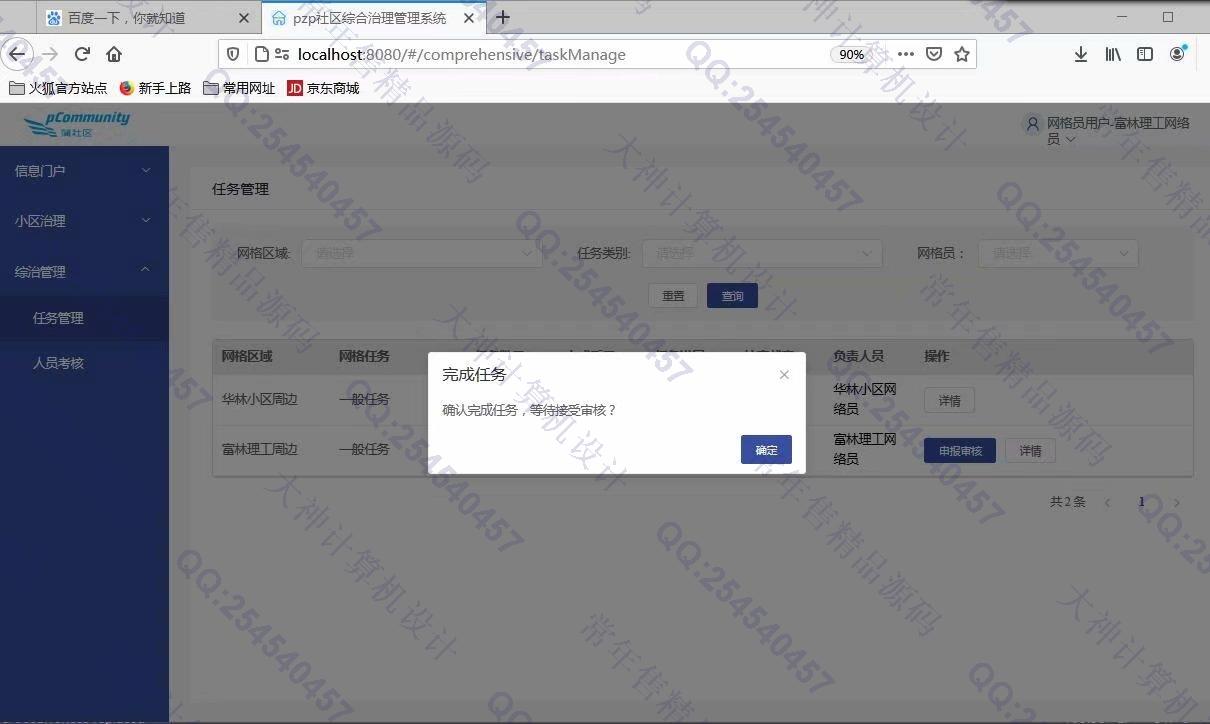This screenshot has height=724, width=1210.
Task: Open the 京东商城 bookmark
Action: point(323,88)
